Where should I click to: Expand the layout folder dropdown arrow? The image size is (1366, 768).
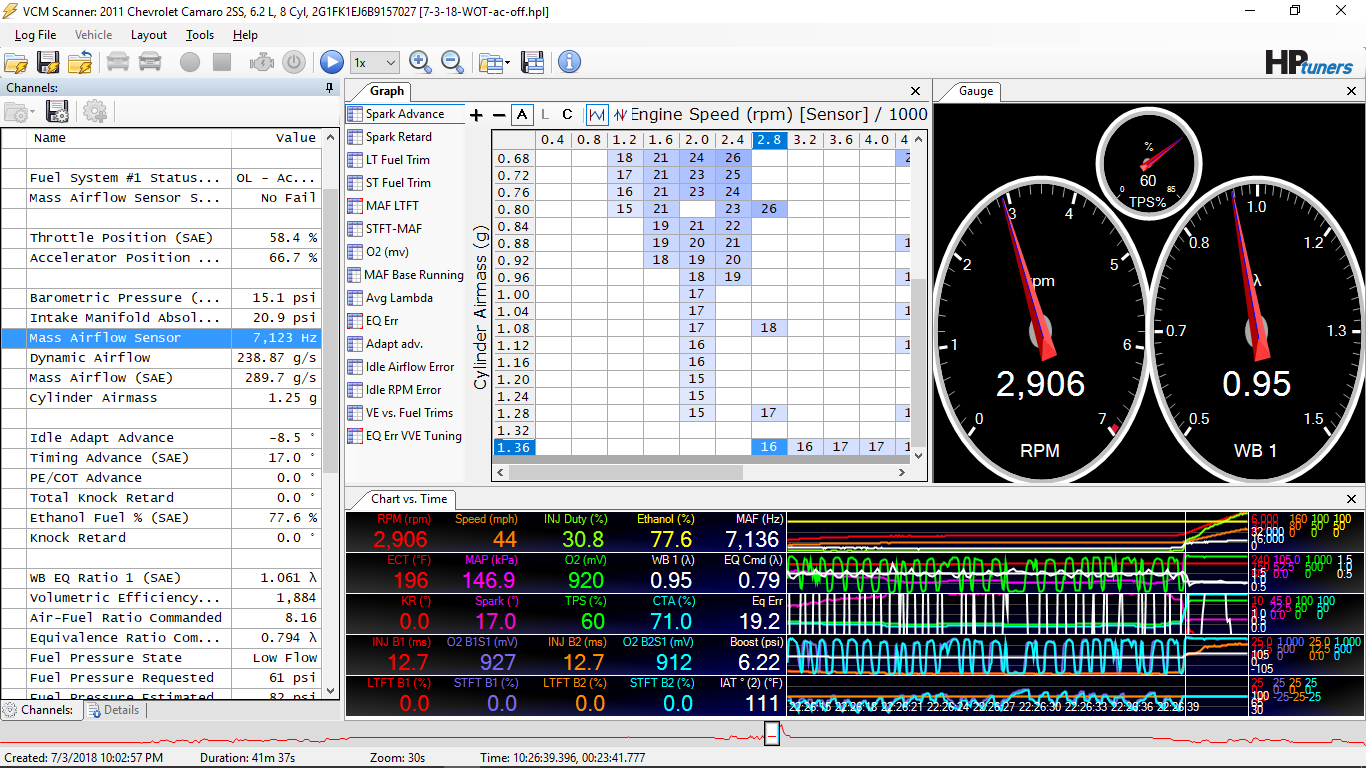click(508, 63)
